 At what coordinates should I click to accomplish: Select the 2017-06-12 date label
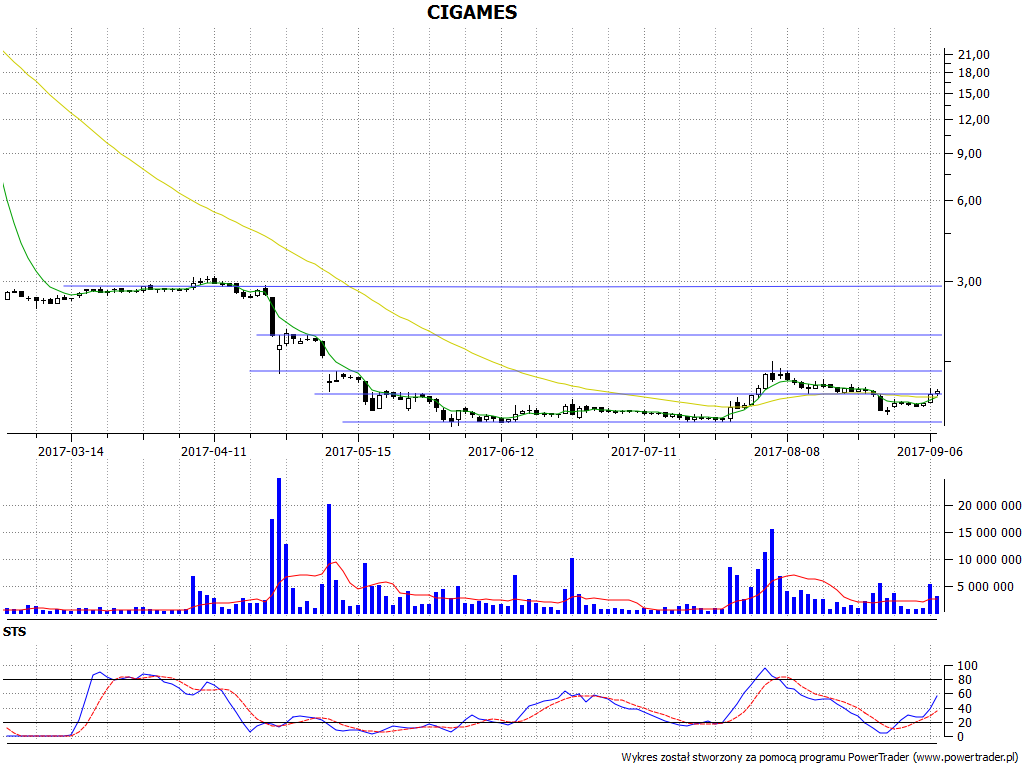[x=501, y=451]
